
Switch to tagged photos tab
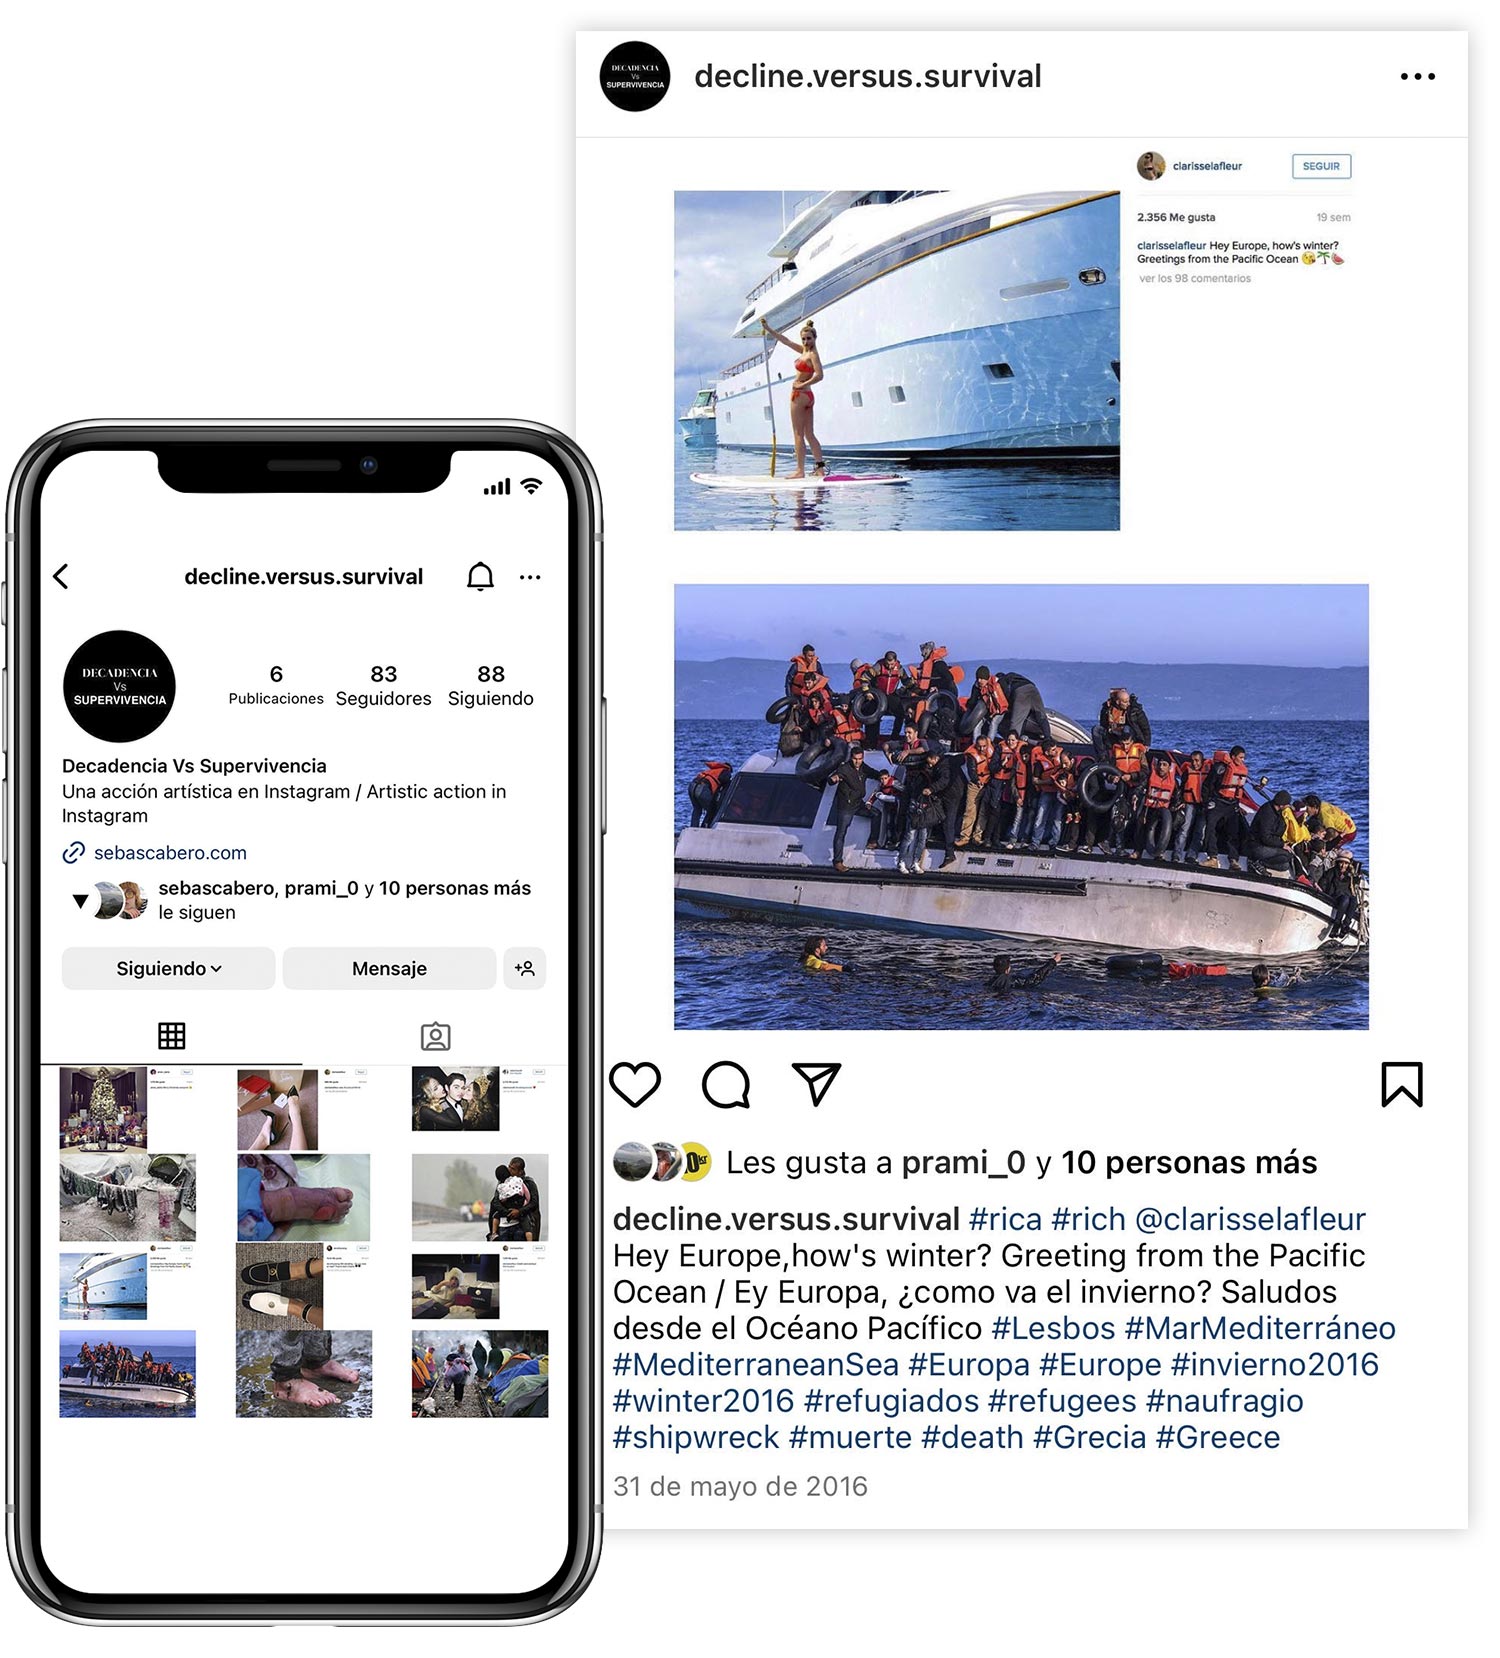point(436,1036)
